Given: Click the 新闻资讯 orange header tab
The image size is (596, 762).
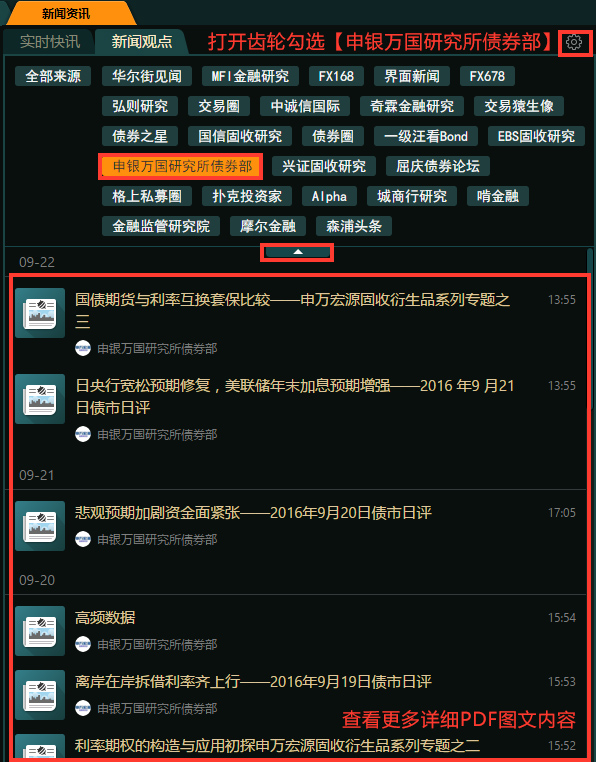Looking at the screenshot, I should pyautogui.click(x=66, y=14).
